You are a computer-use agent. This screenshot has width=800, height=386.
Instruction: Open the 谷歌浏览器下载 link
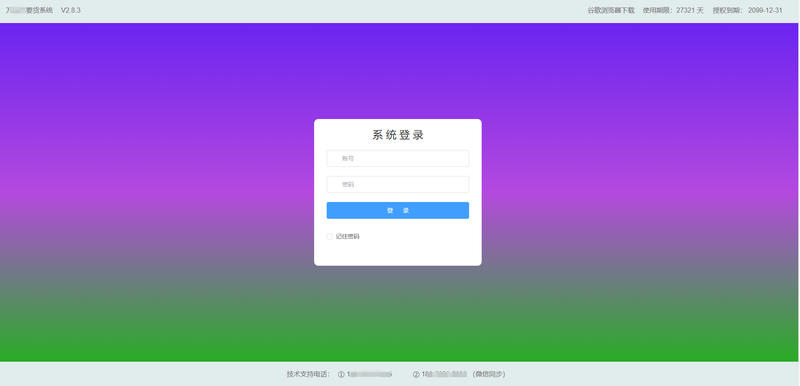point(611,10)
